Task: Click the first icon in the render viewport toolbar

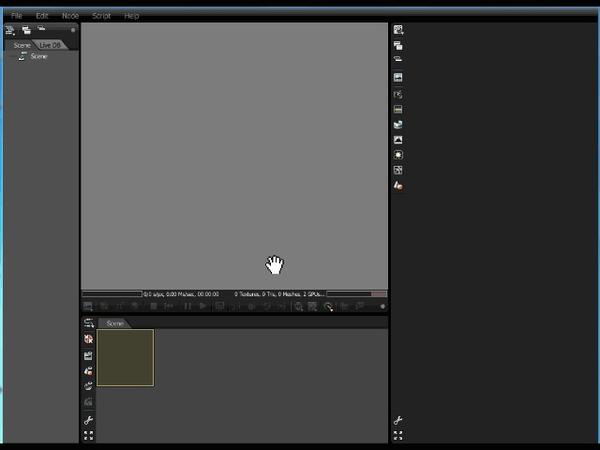Action: coord(88,307)
